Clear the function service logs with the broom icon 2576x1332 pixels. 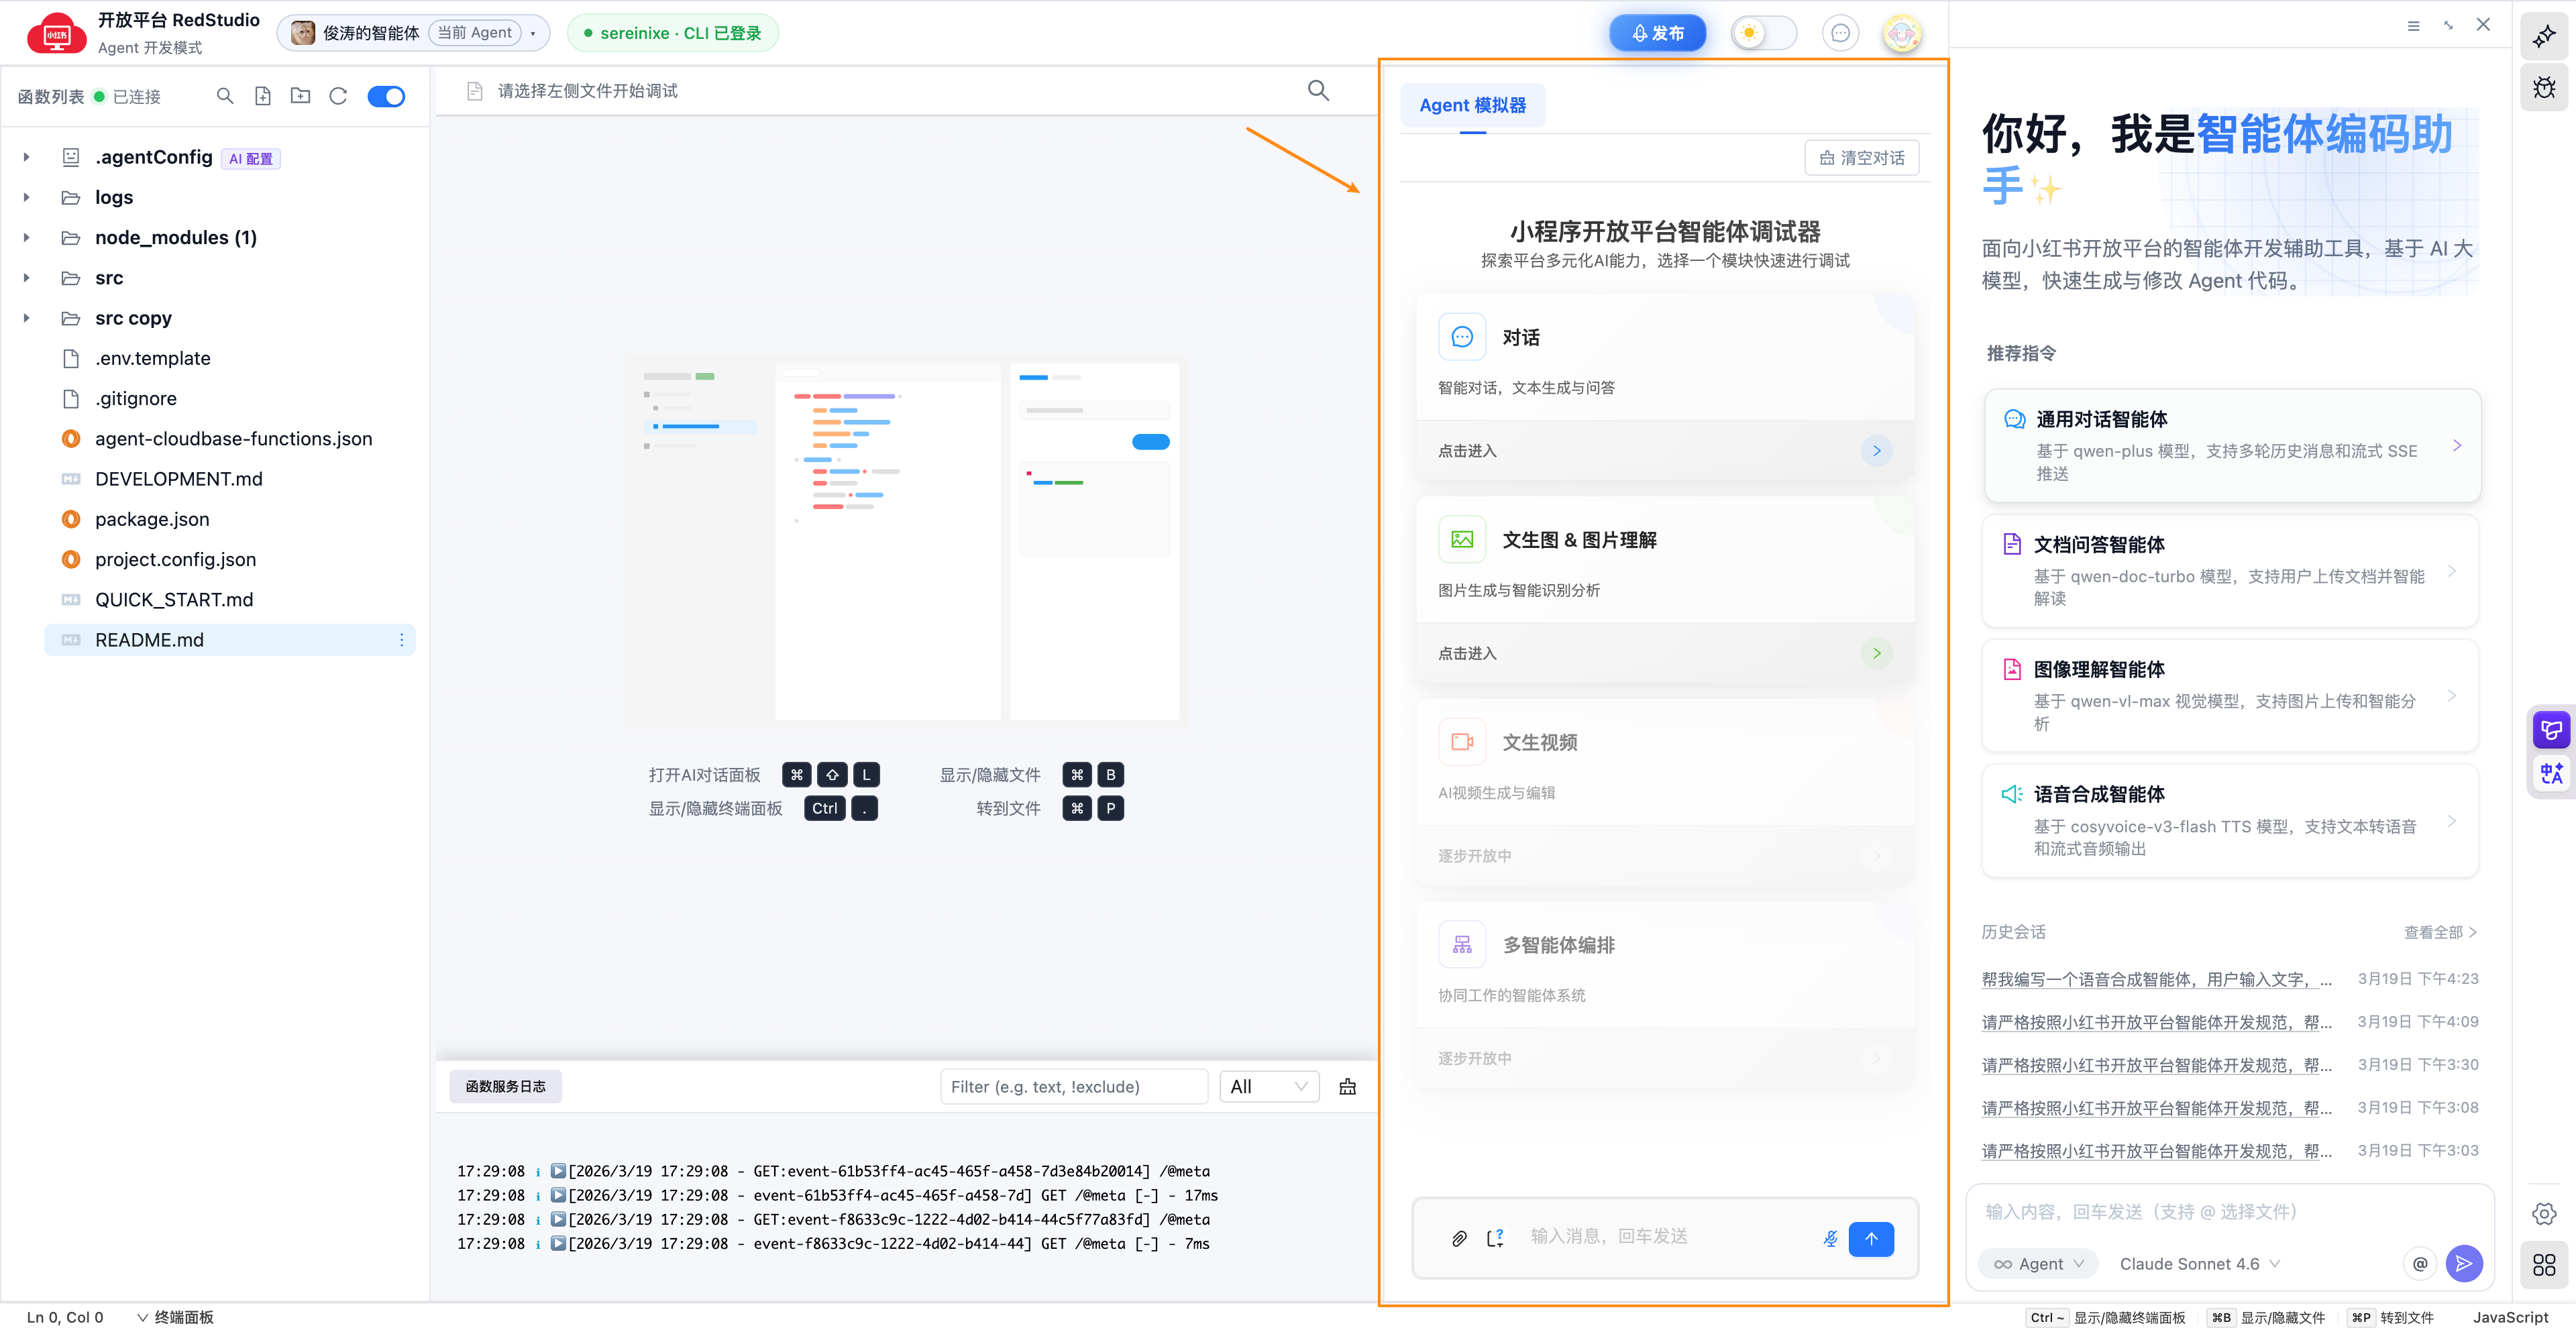click(1348, 1087)
